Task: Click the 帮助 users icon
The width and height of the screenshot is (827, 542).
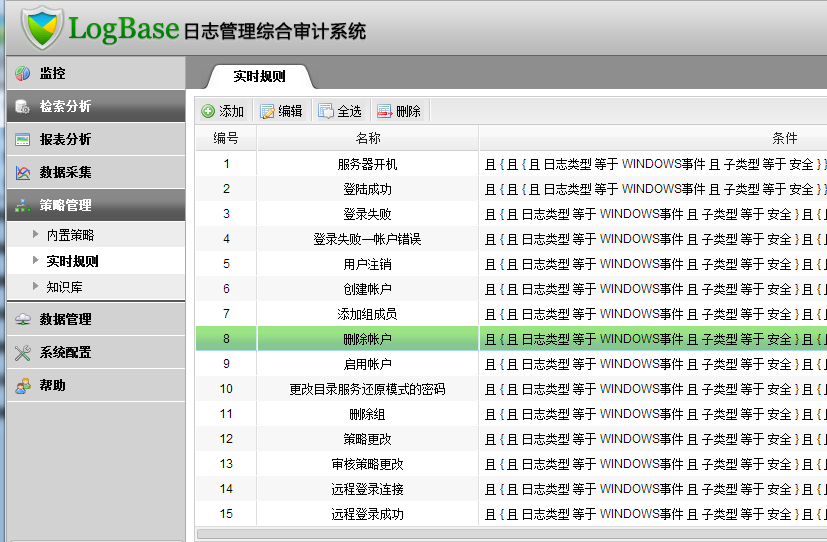Action: point(23,386)
